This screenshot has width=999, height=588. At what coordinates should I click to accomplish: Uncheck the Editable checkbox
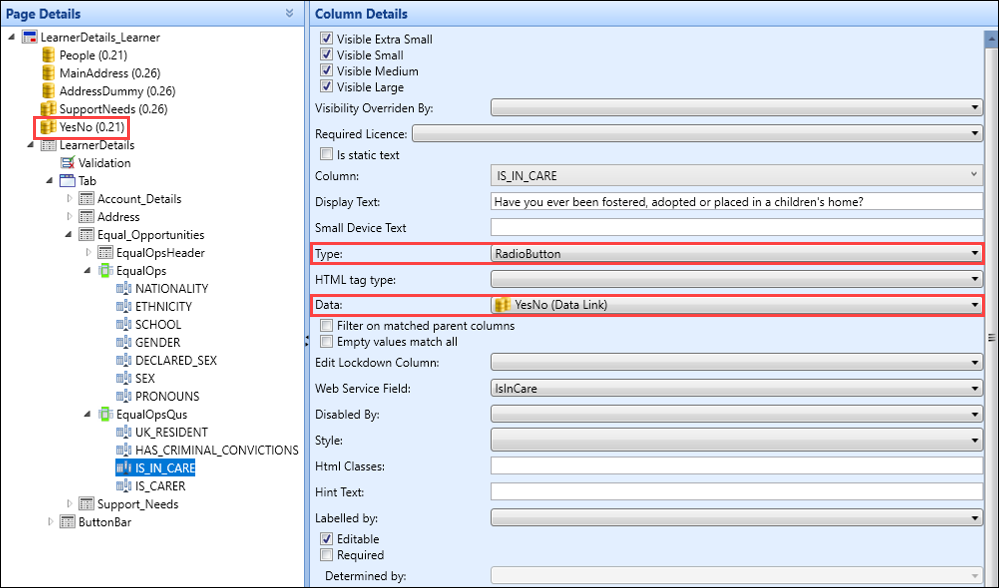click(x=326, y=539)
